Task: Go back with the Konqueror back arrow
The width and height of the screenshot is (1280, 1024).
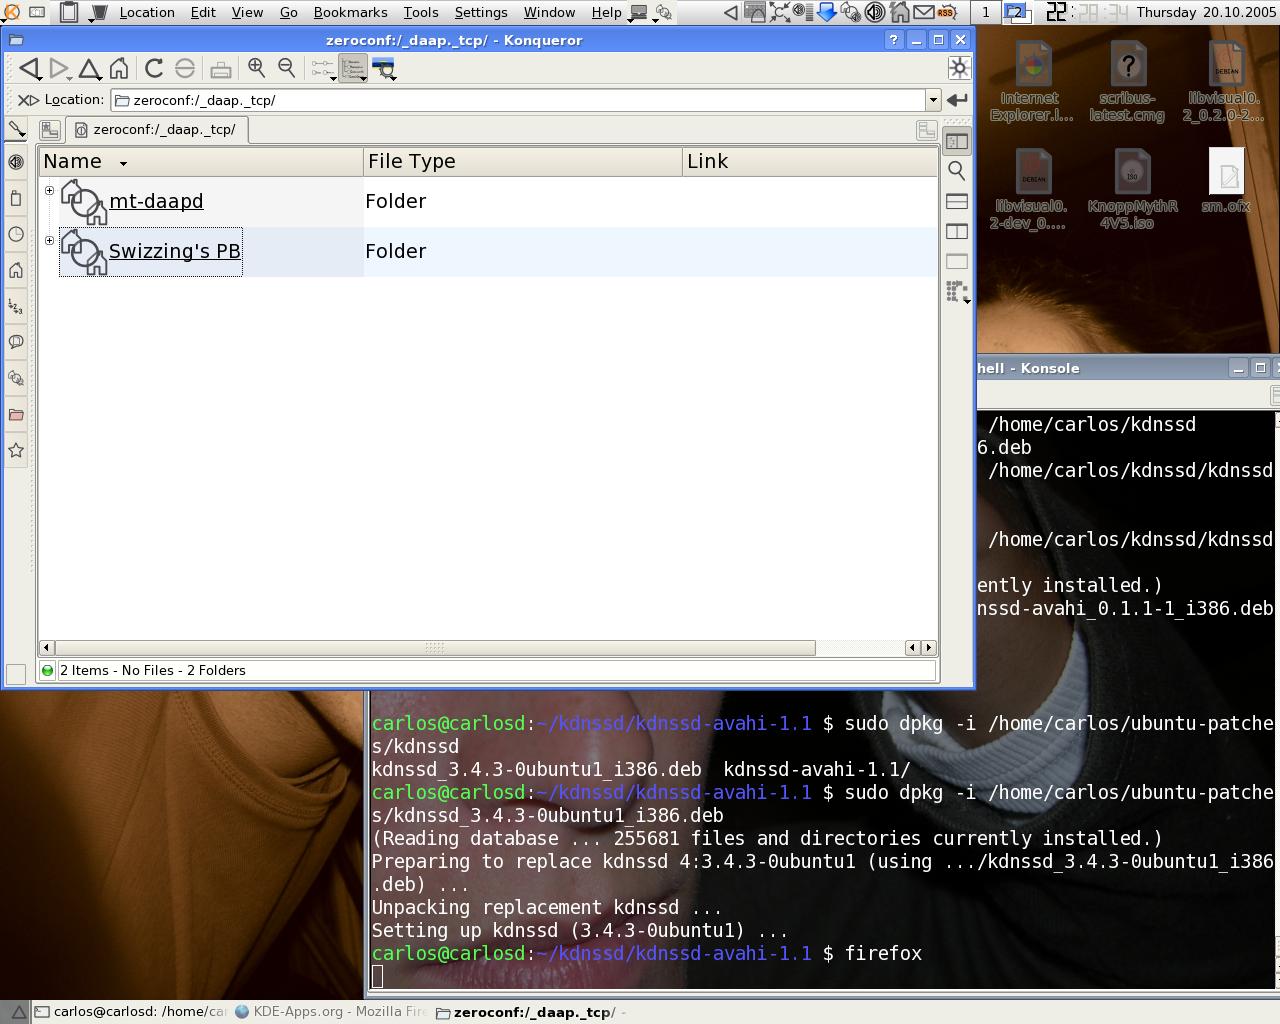Action: pyautogui.click(x=29, y=68)
